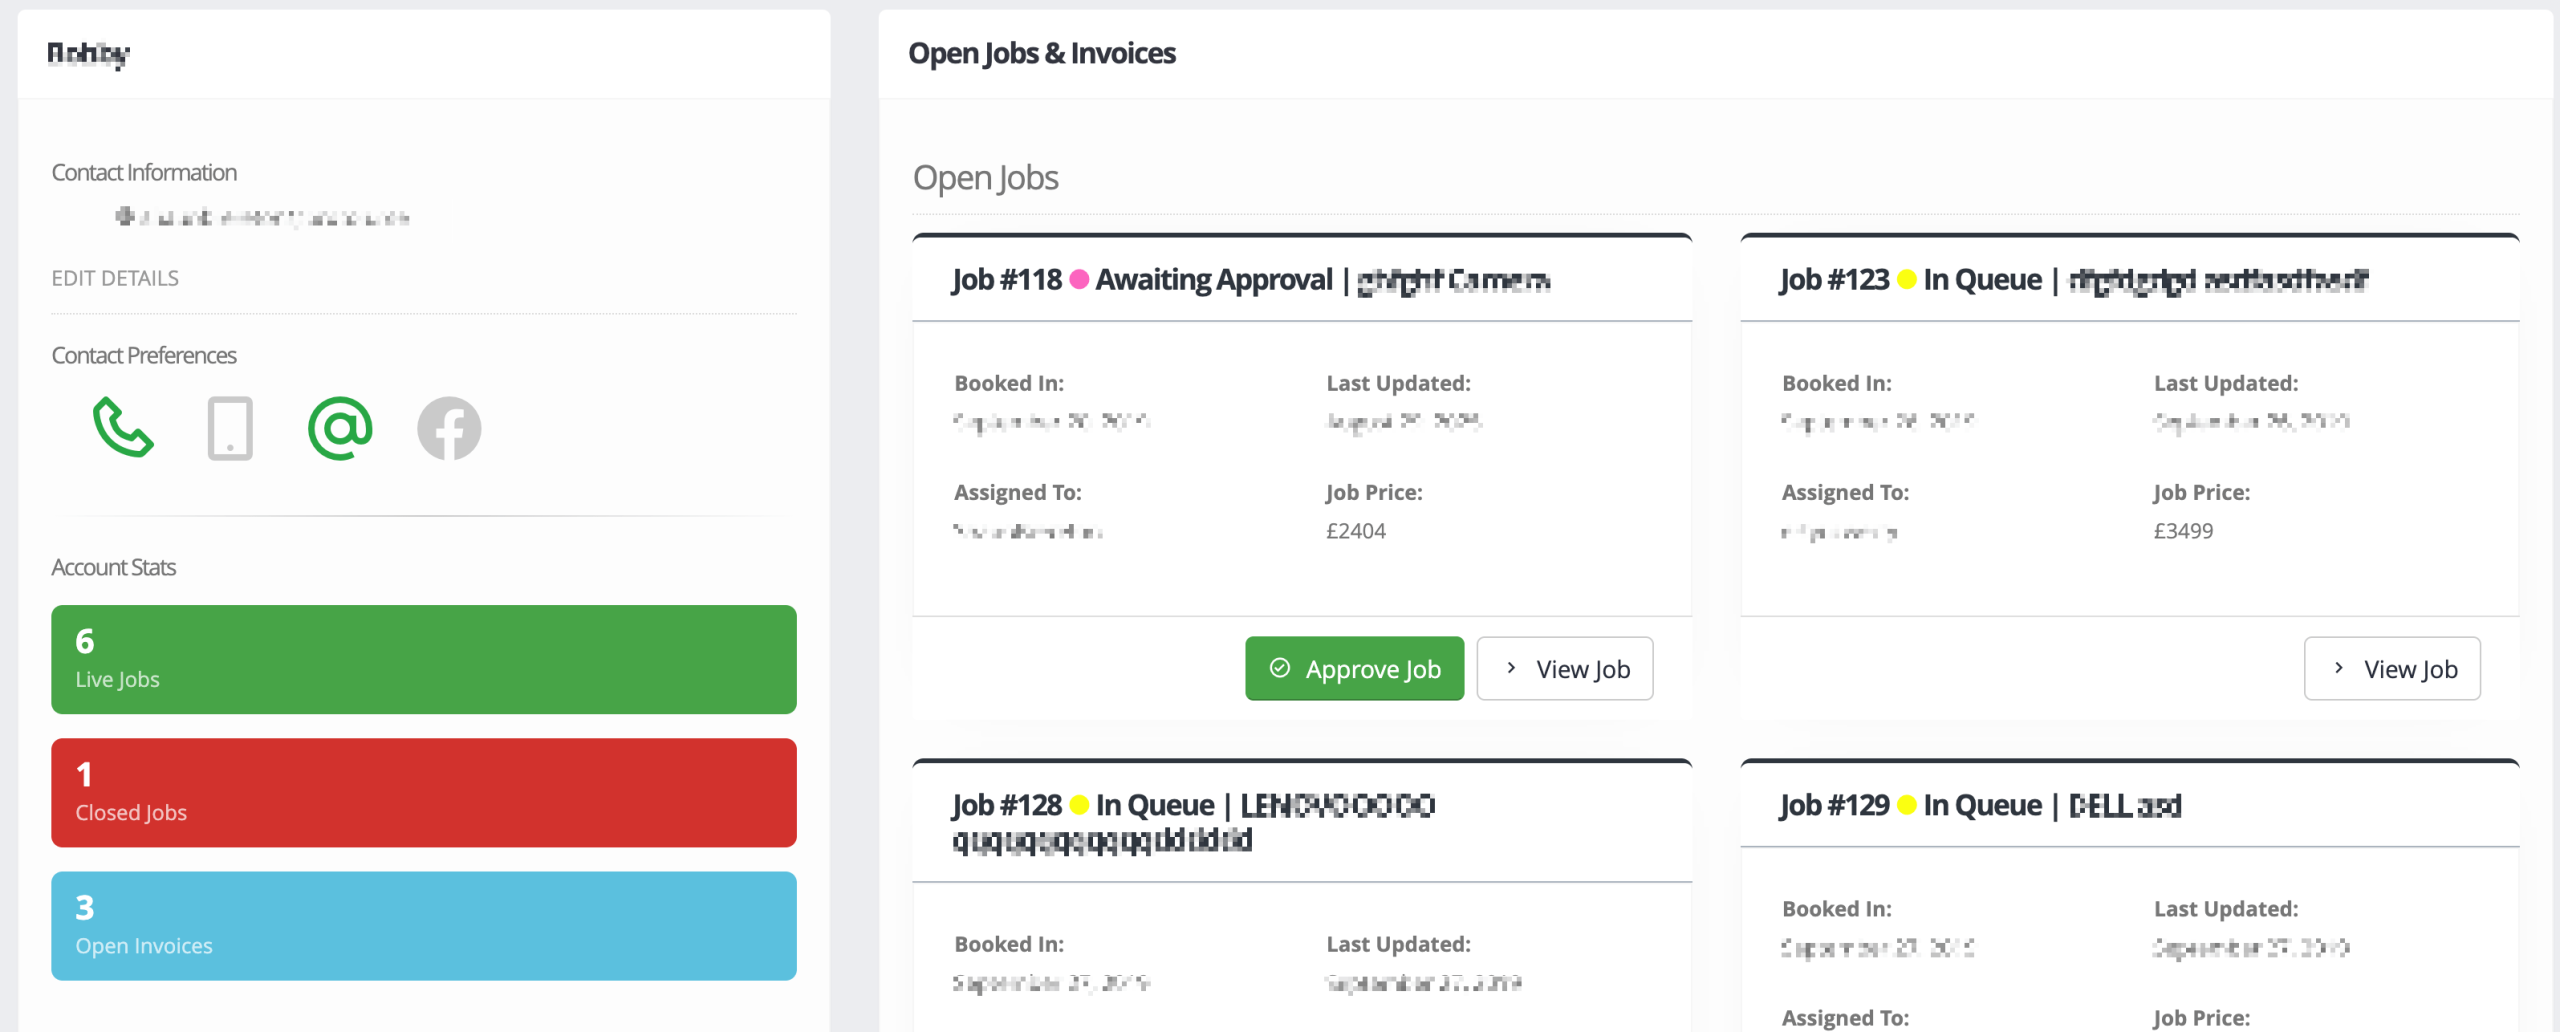Open the blue Open Invoices stat tile
Image resolution: width=2560 pixels, height=1032 pixels.
point(424,925)
